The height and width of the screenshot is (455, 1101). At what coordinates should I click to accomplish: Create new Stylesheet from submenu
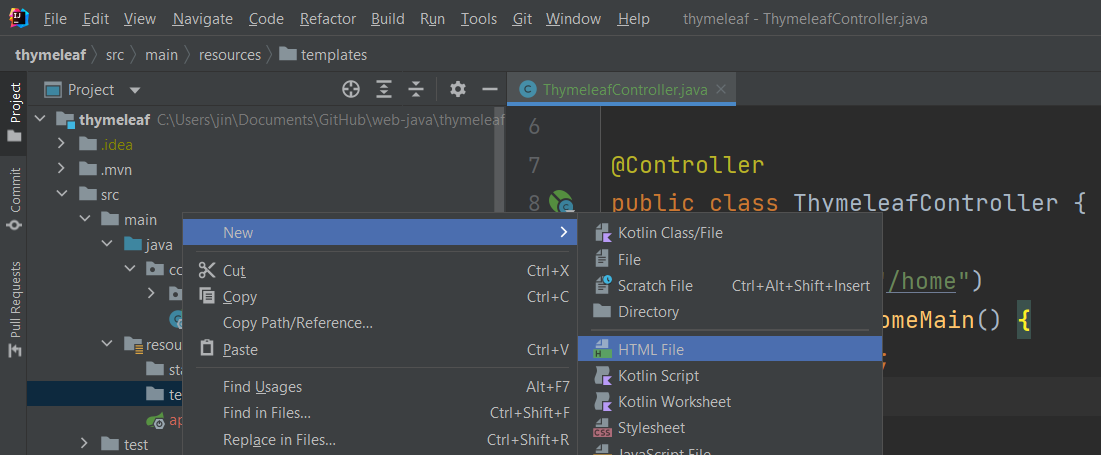click(730, 428)
